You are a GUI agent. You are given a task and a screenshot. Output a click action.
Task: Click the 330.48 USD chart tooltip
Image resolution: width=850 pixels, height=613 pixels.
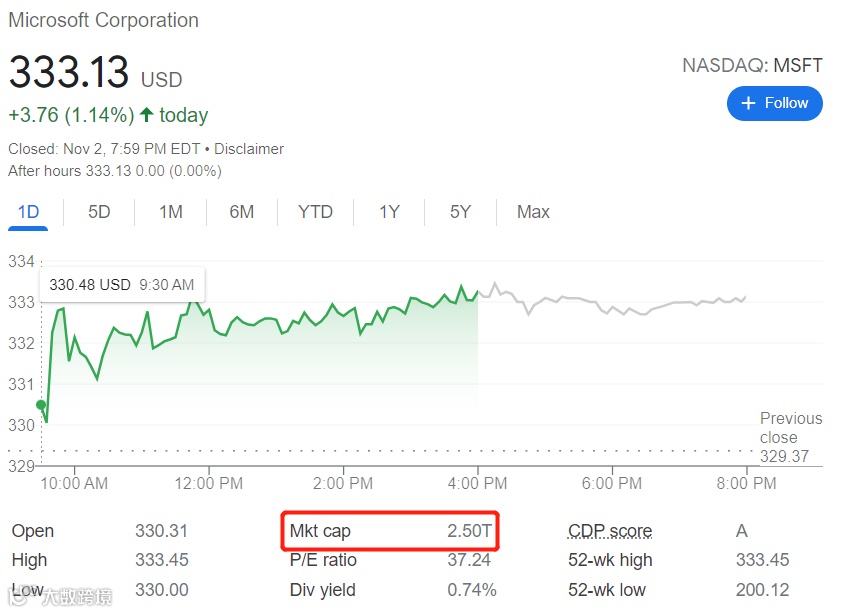tap(122, 285)
